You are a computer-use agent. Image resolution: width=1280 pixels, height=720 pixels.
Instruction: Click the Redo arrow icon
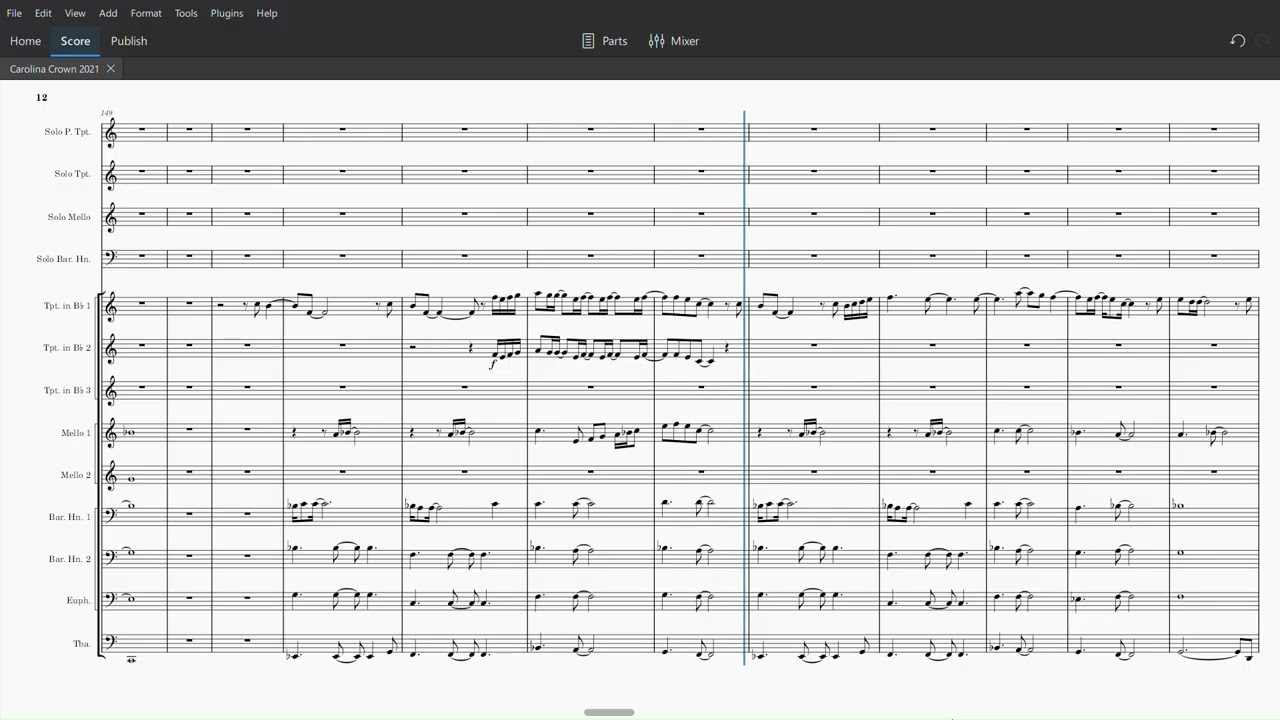1262,41
